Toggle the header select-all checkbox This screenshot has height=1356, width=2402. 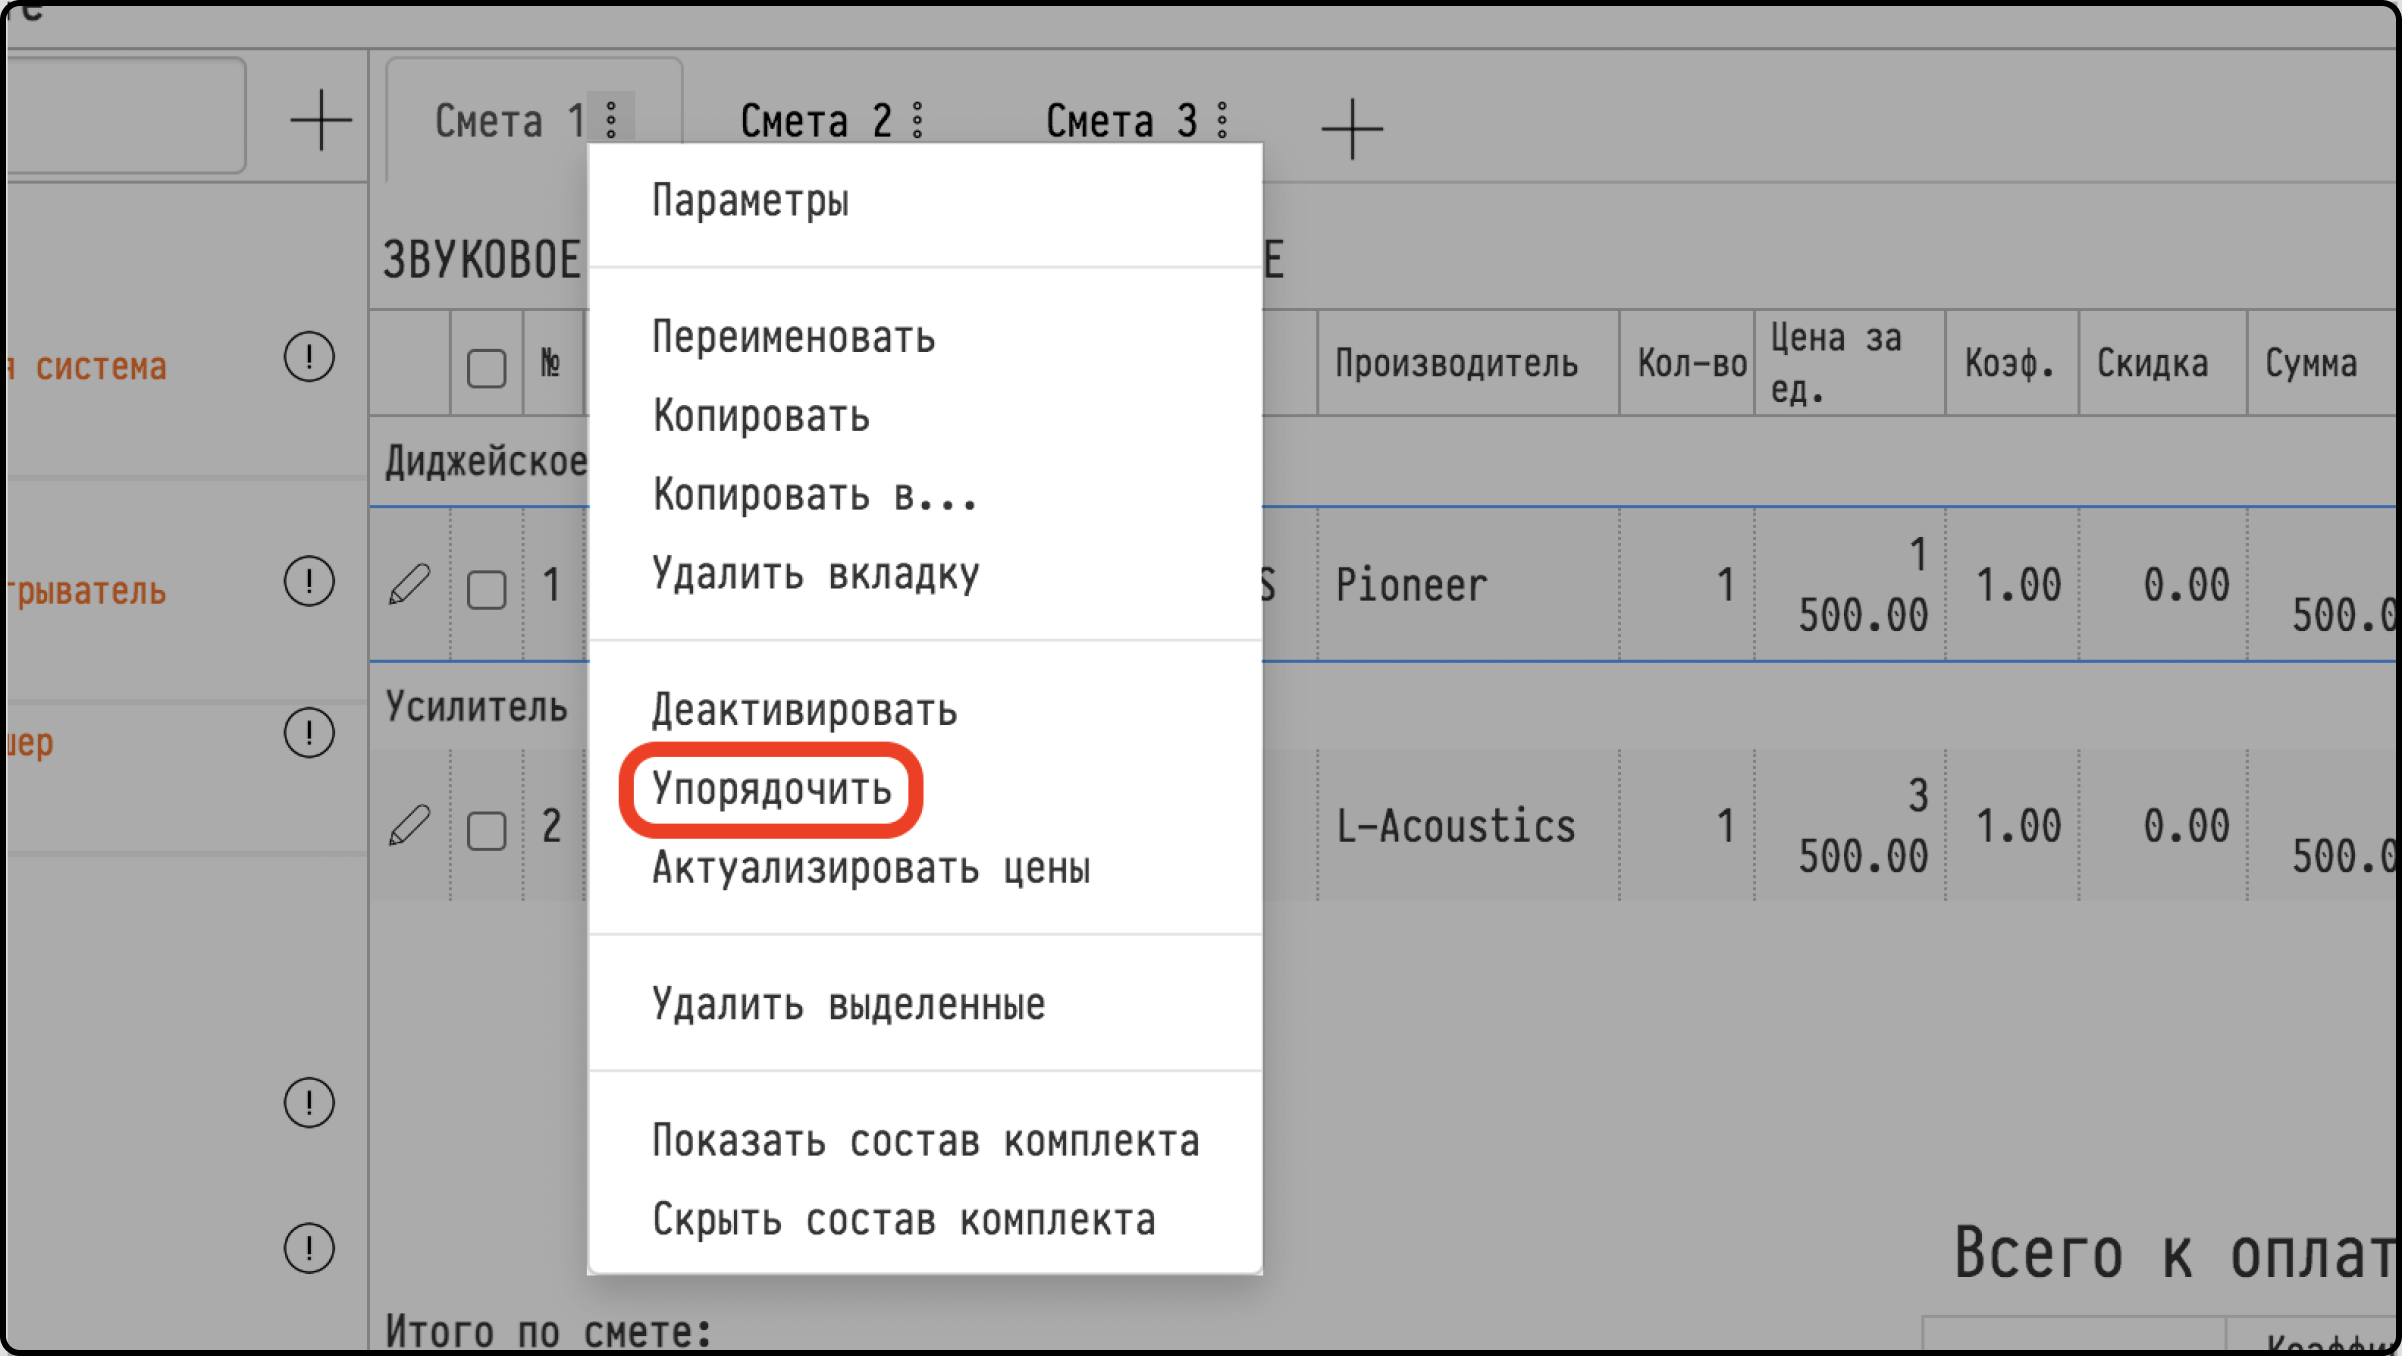click(487, 368)
